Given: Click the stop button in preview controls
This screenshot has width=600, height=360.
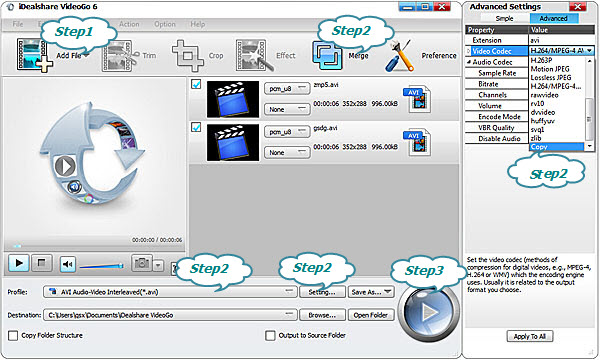Looking at the screenshot, I should point(41,263).
